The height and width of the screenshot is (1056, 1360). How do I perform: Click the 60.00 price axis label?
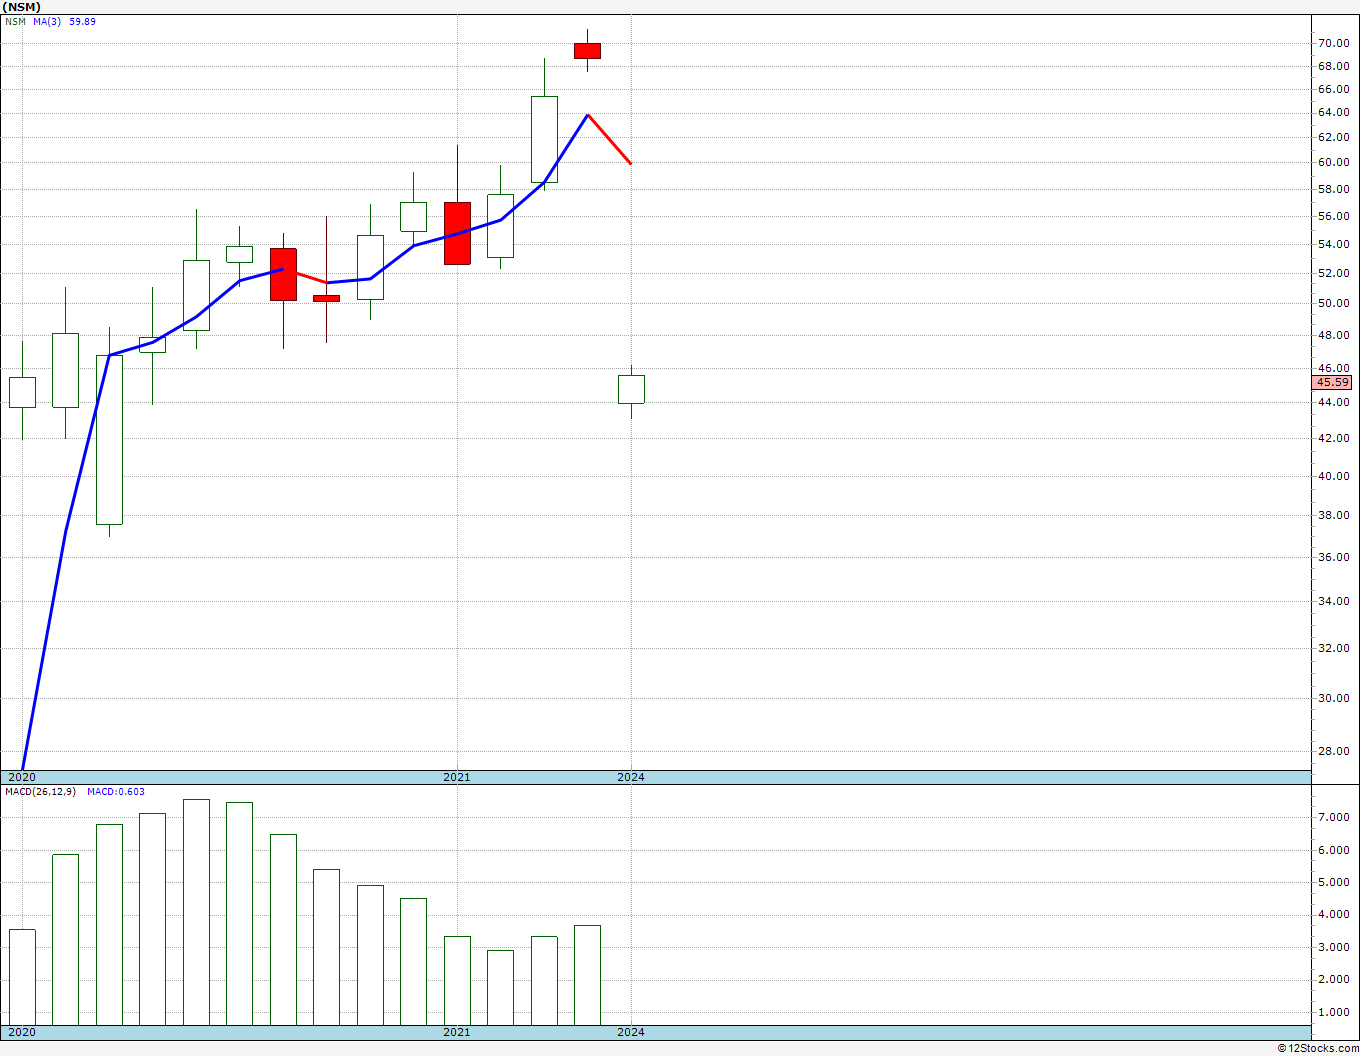(1333, 162)
